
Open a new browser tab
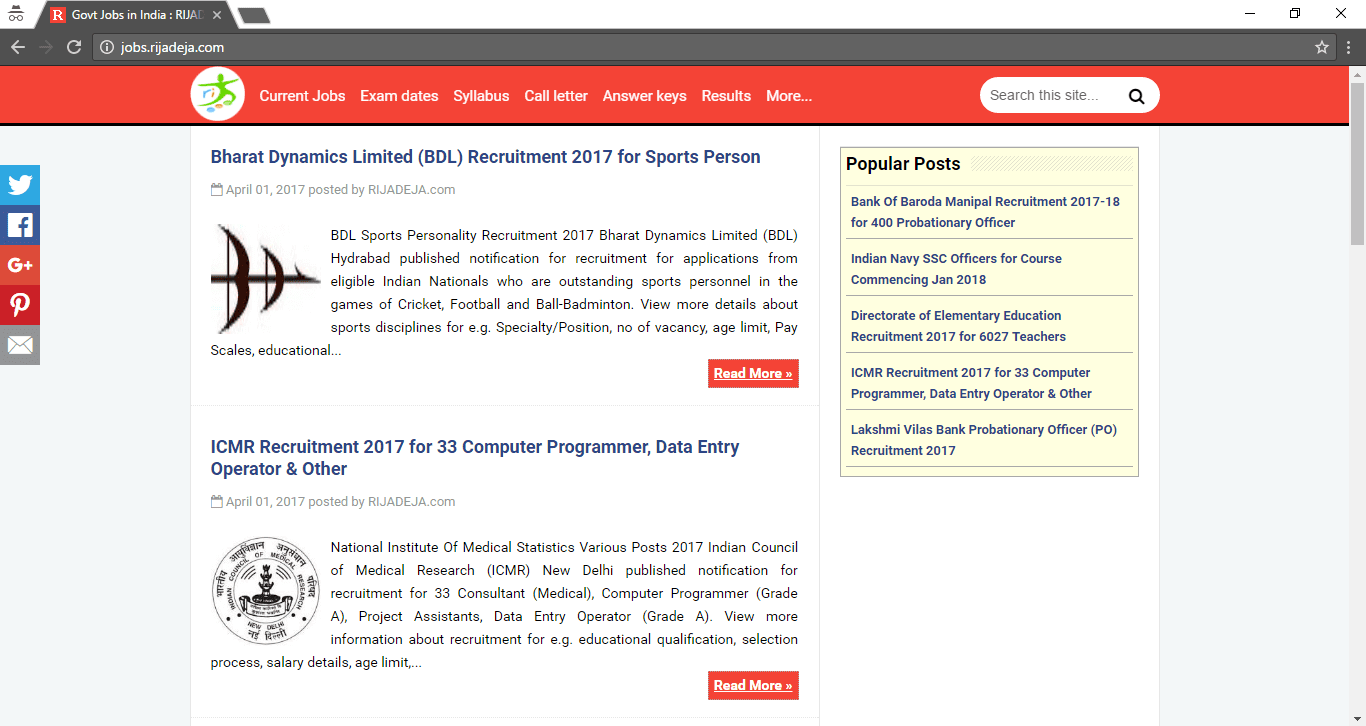254,16
